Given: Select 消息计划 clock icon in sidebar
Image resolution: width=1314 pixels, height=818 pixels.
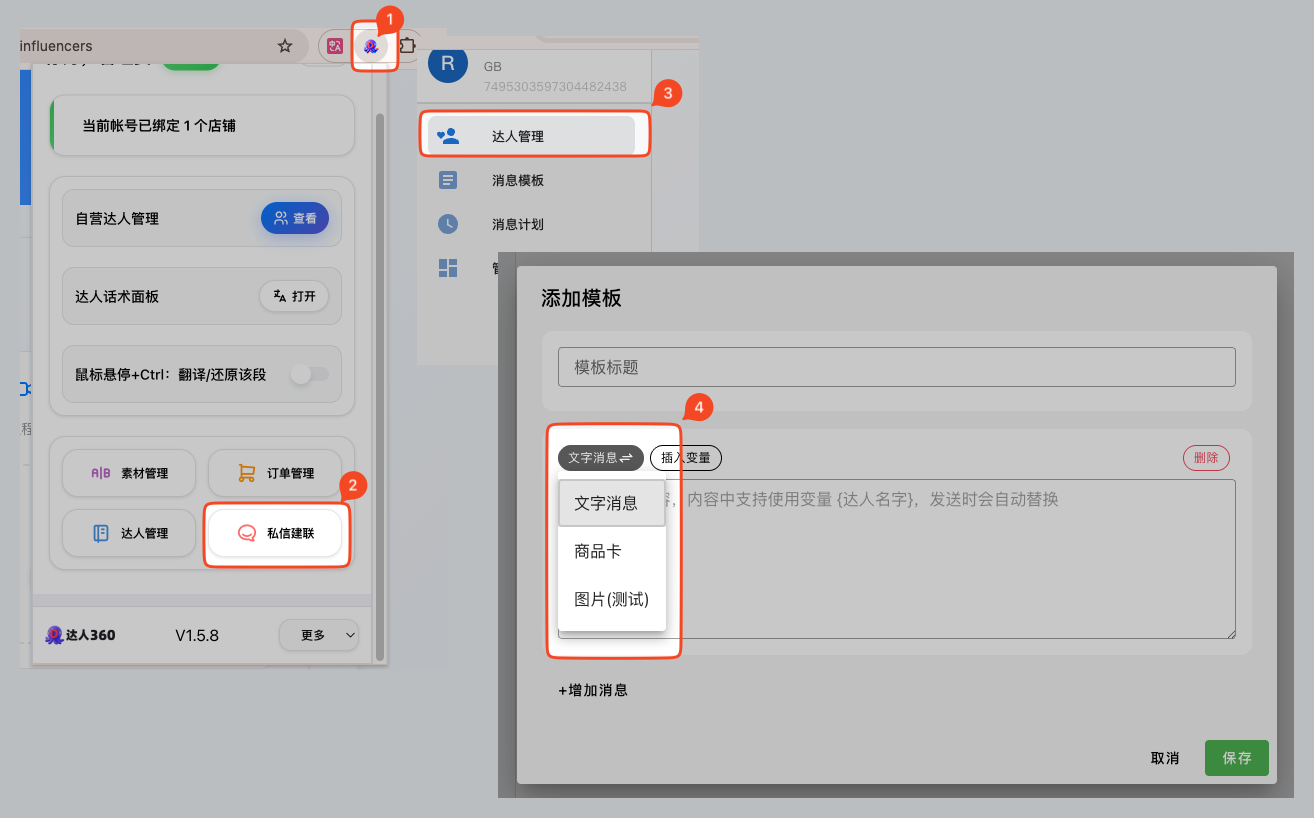Looking at the screenshot, I should pos(448,224).
